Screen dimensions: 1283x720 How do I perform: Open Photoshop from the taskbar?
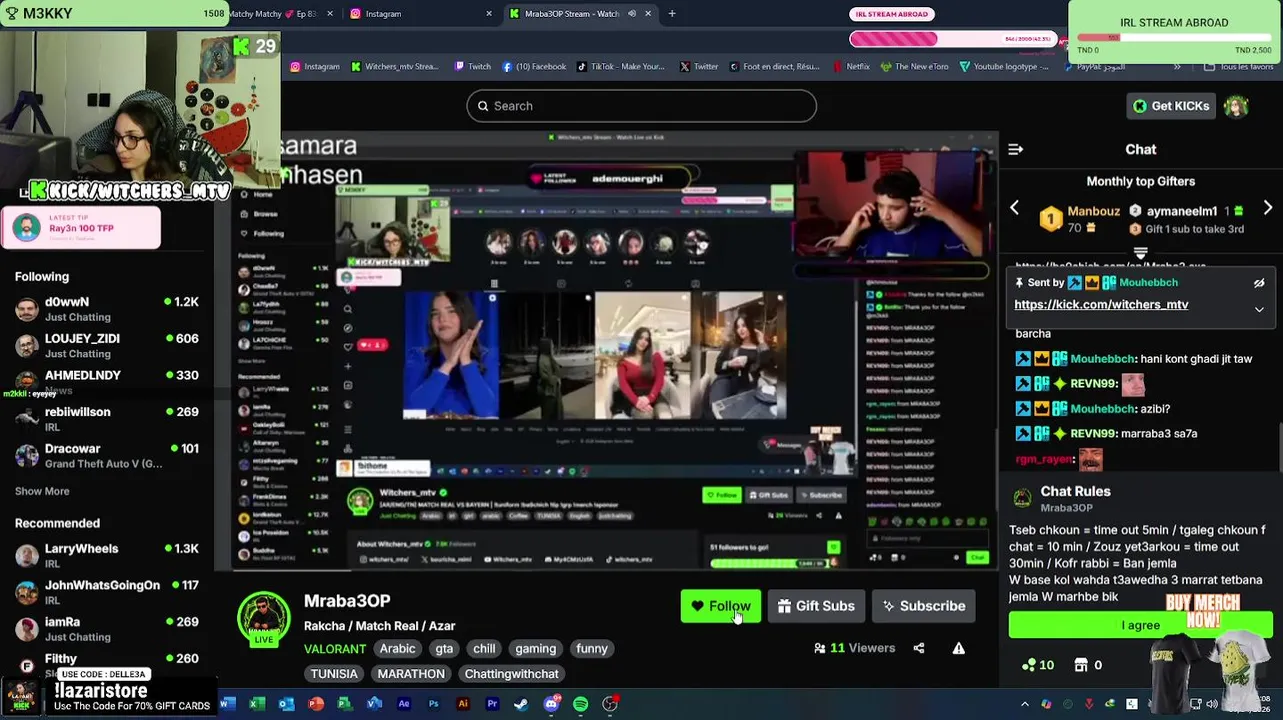click(x=433, y=704)
